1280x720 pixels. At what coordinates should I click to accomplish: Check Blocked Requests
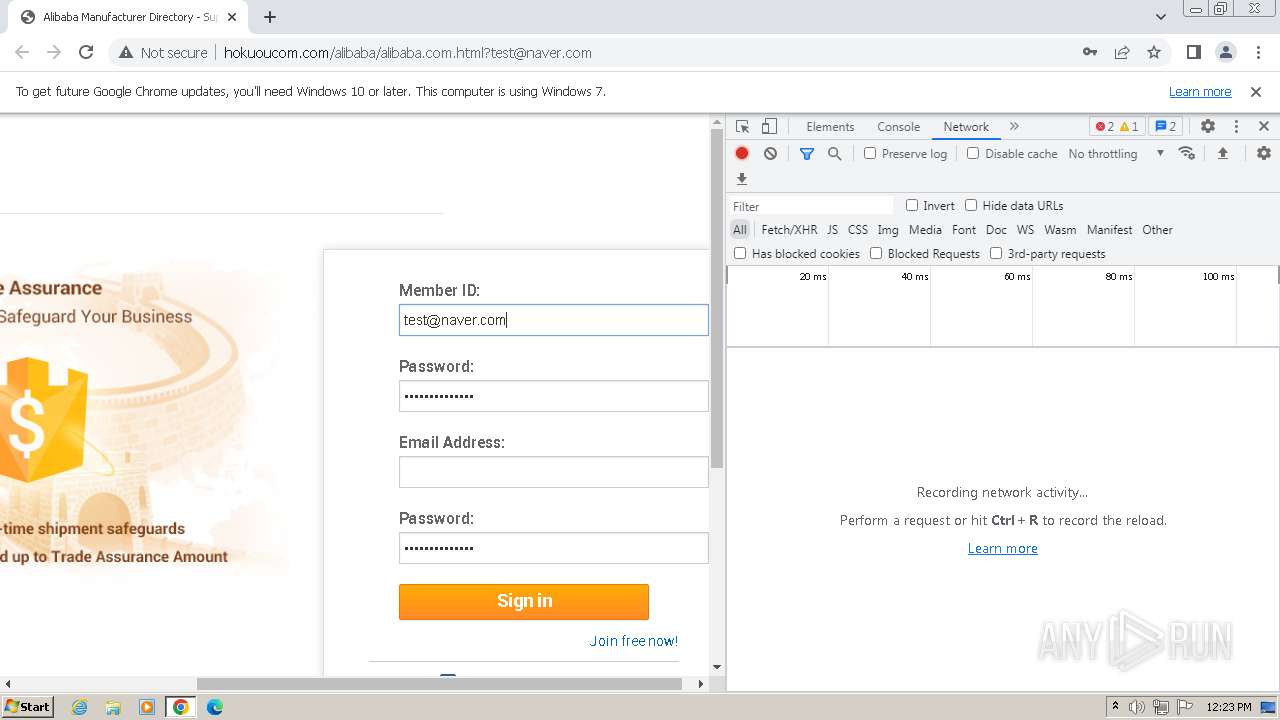pos(876,253)
